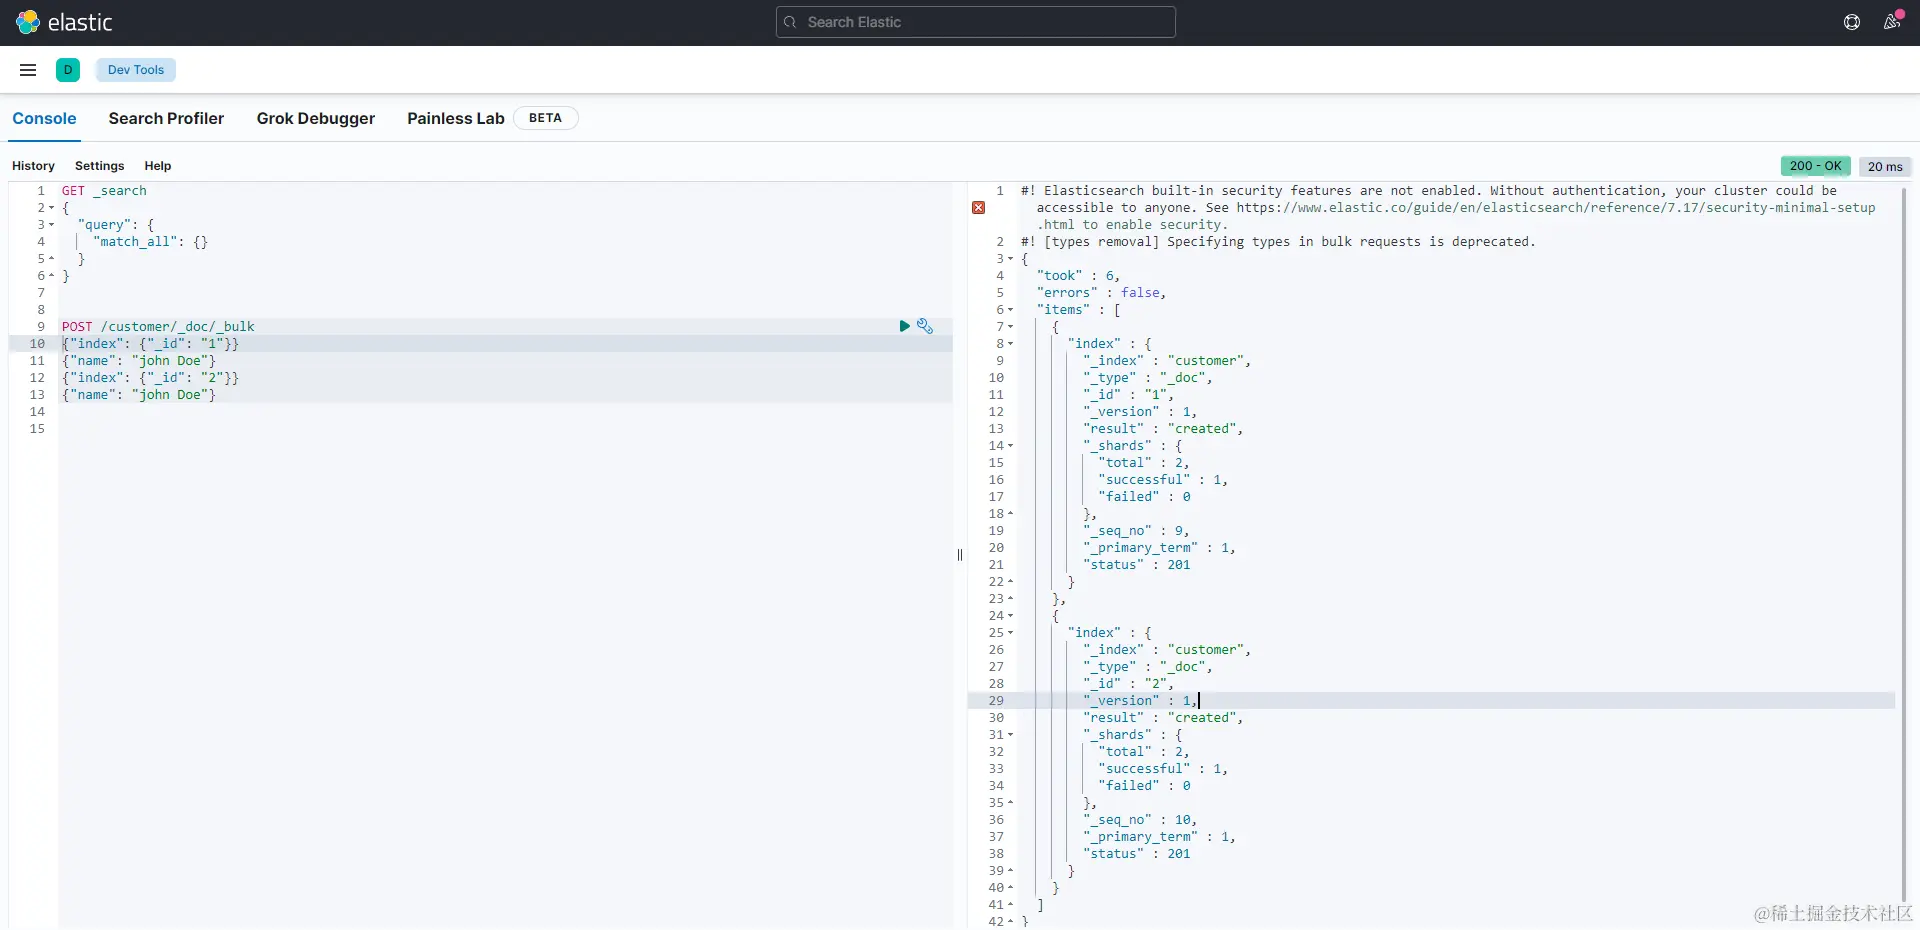Collapse second "index" object at response line 25
Screen dimensions: 1920x930
1010,633
